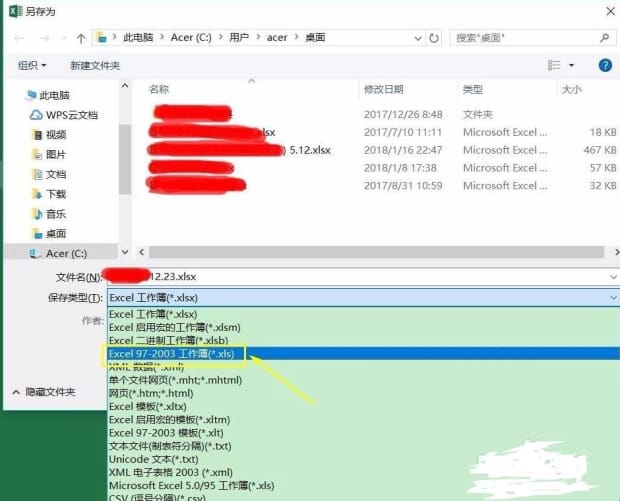Open the 组织 menu

click(x=32, y=65)
